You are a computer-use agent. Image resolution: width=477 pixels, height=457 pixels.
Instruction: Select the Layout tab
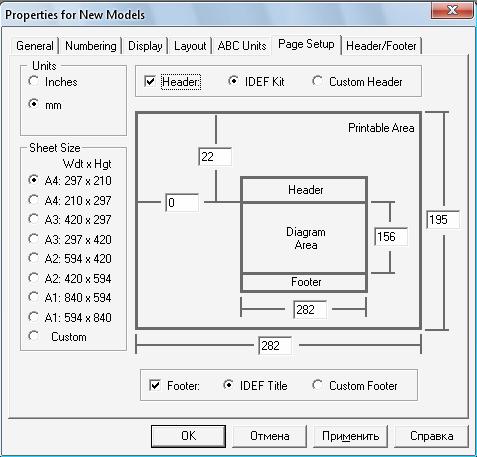(190, 46)
